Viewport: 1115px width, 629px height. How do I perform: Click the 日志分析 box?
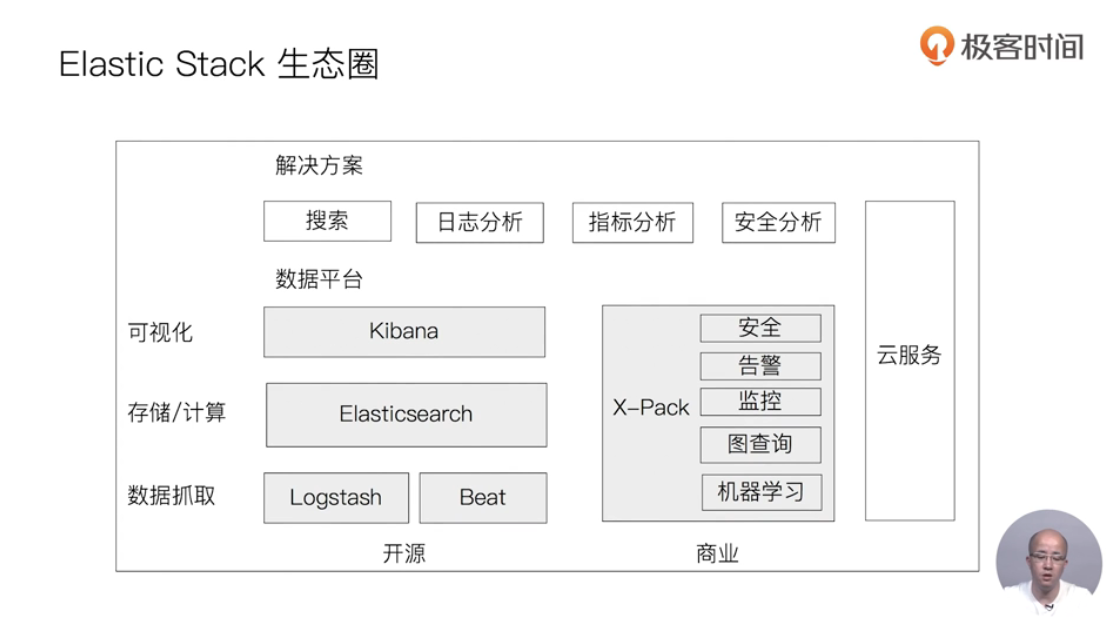479,223
